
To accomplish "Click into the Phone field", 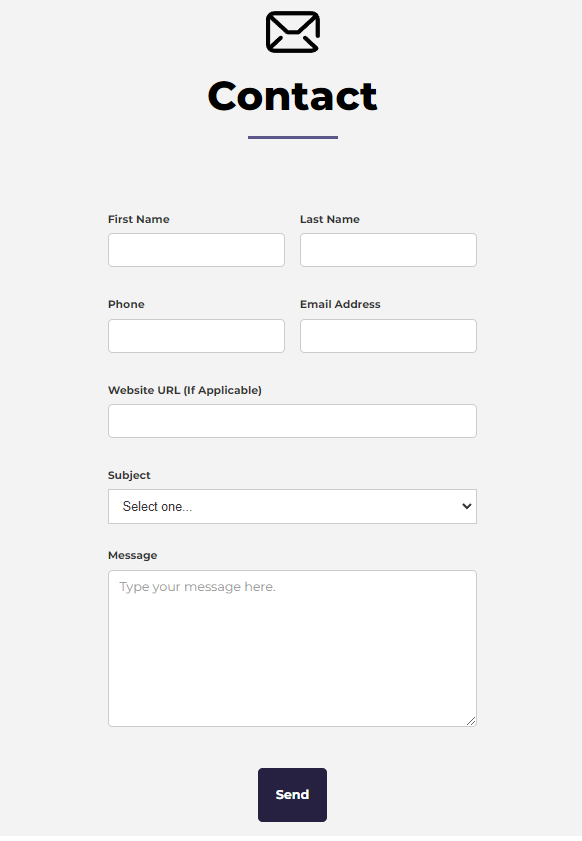I will pyautogui.click(x=196, y=336).
